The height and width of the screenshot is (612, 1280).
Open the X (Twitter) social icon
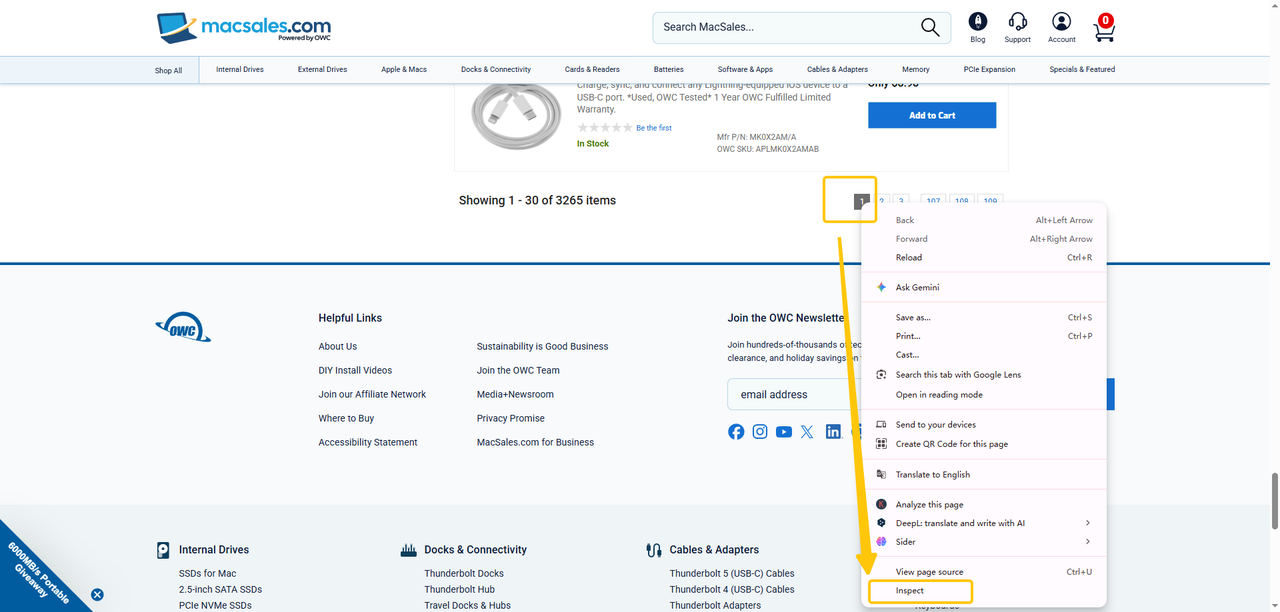click(x=807, y=432)
